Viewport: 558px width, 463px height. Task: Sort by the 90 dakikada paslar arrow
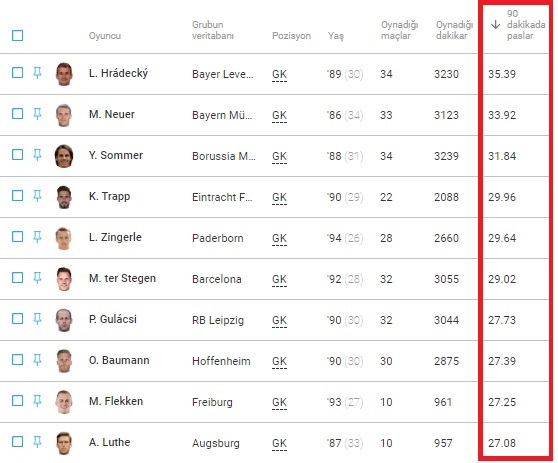495,25
